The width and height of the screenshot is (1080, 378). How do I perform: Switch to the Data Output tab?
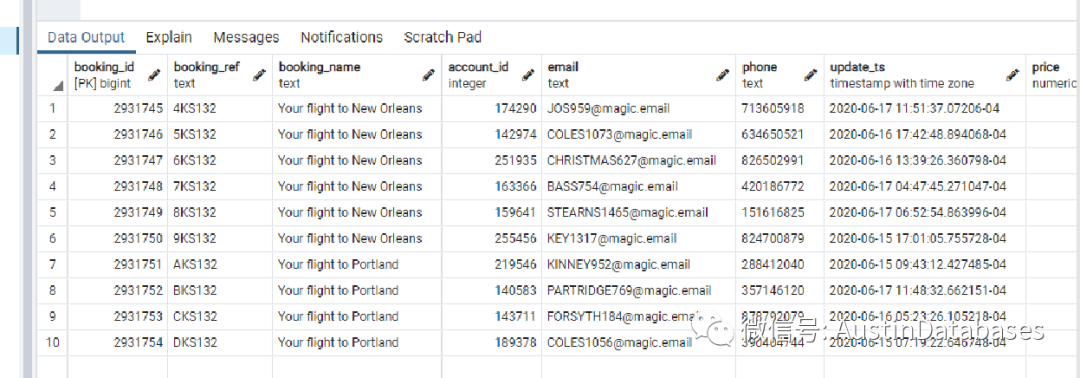click(x=86, y=37)
